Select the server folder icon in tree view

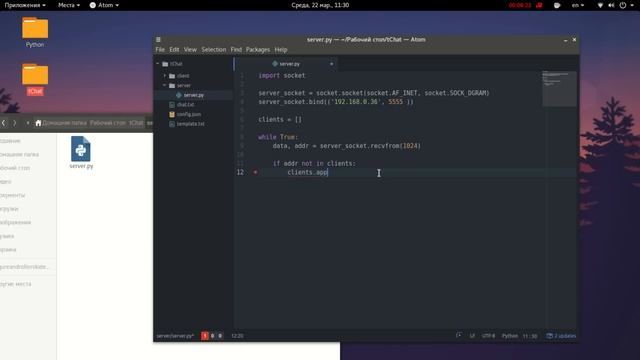pyautogui.click(x=172, y=85)
